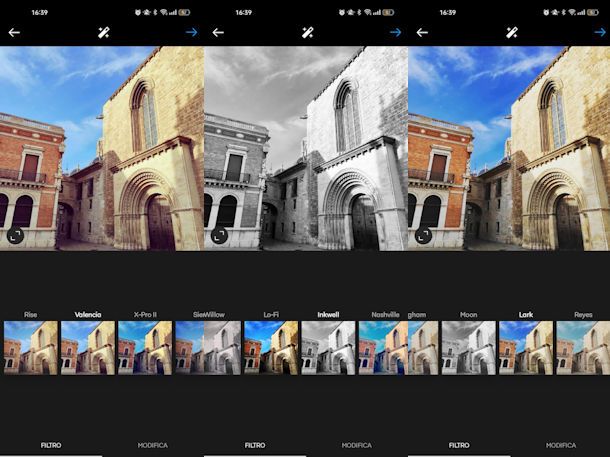Open the FILTRO tab on the Inkwell screen

(255, 445)
